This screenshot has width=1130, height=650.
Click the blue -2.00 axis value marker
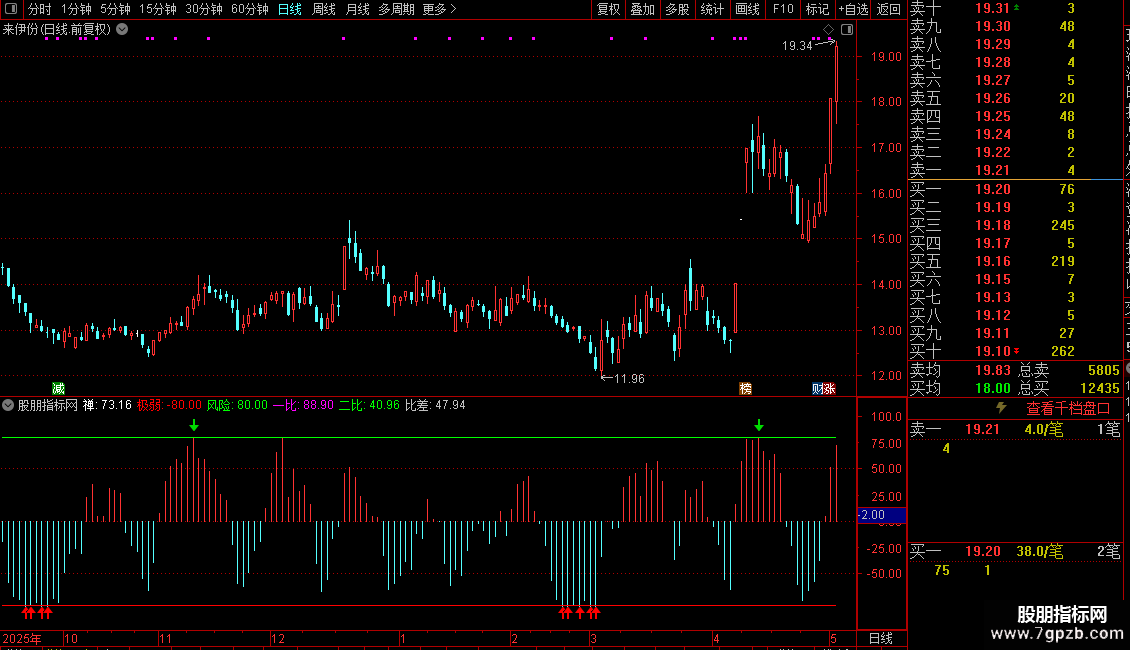(881, 515)
